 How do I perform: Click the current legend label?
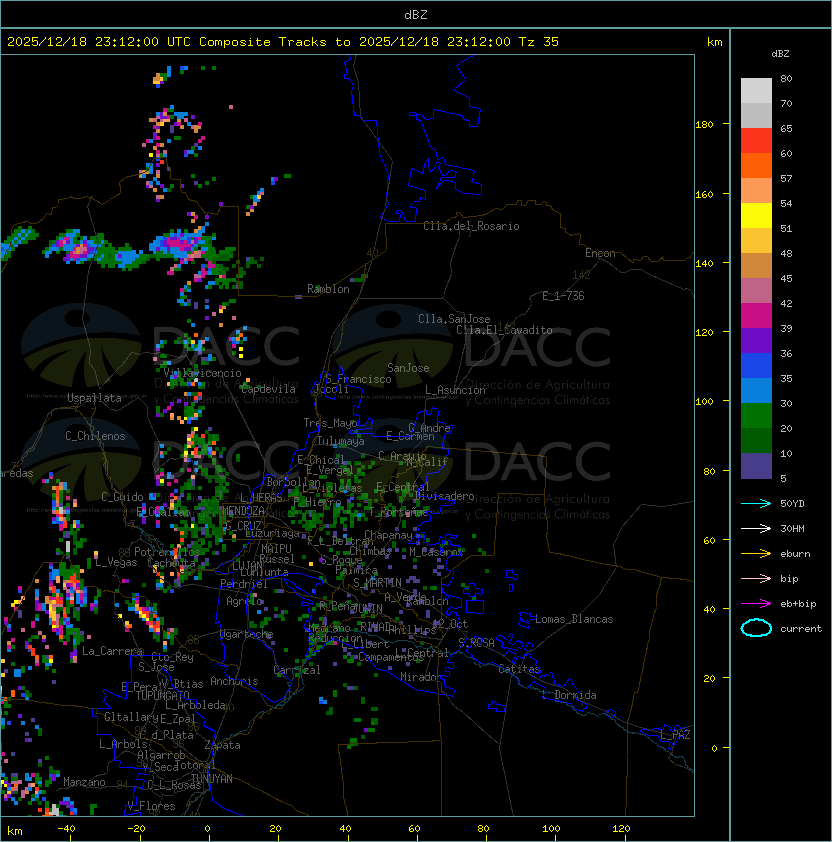pyautogui.click(x=801, y=629)
